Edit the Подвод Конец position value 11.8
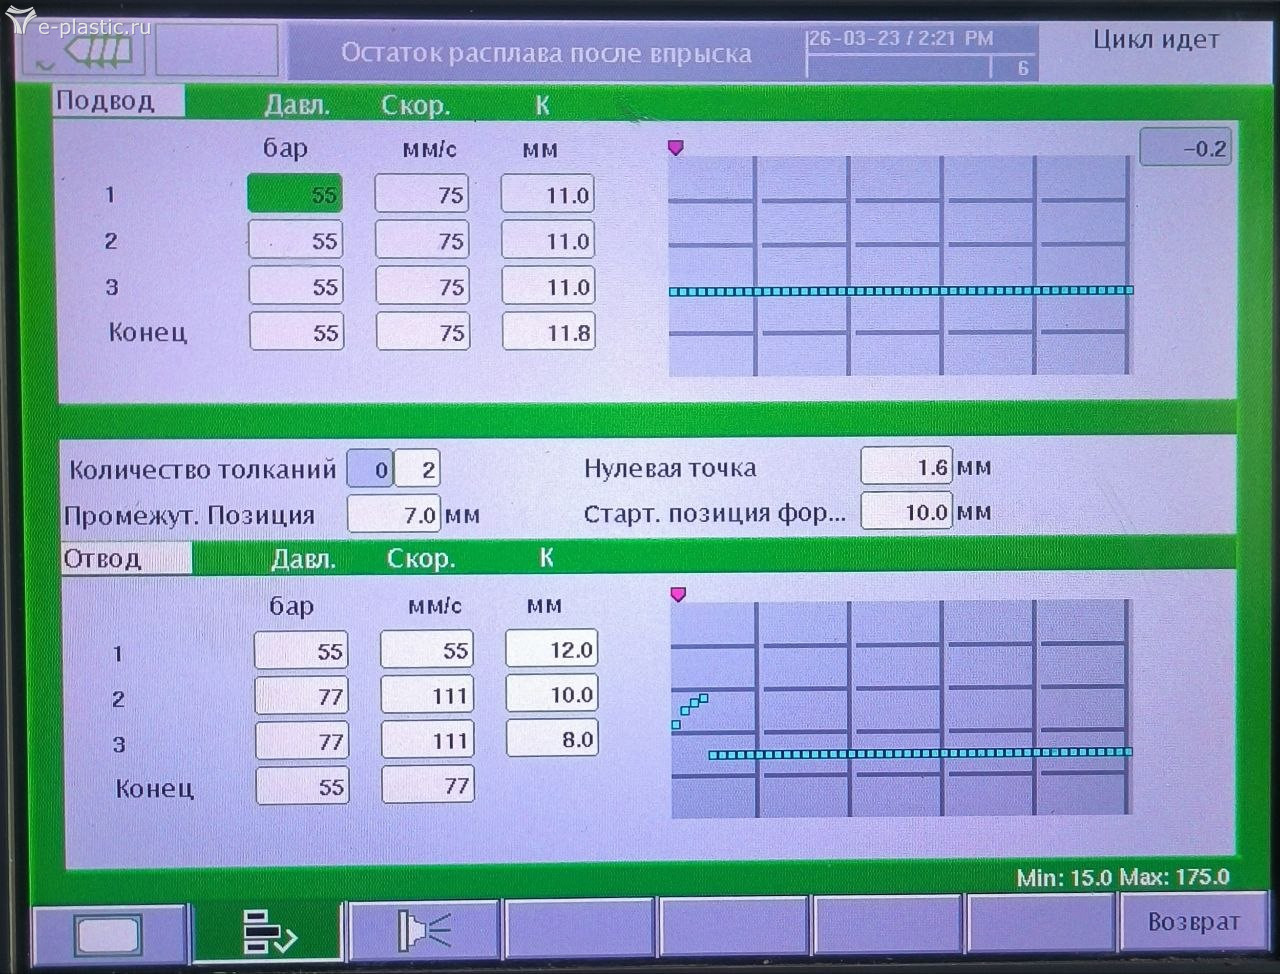1280x974 pixels. (549, 332)
